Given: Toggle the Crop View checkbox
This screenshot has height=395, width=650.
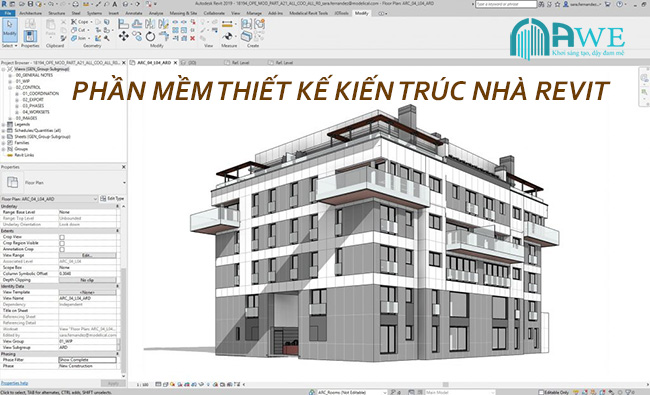Looking at the screenshot, I should (x=62, y=237).
